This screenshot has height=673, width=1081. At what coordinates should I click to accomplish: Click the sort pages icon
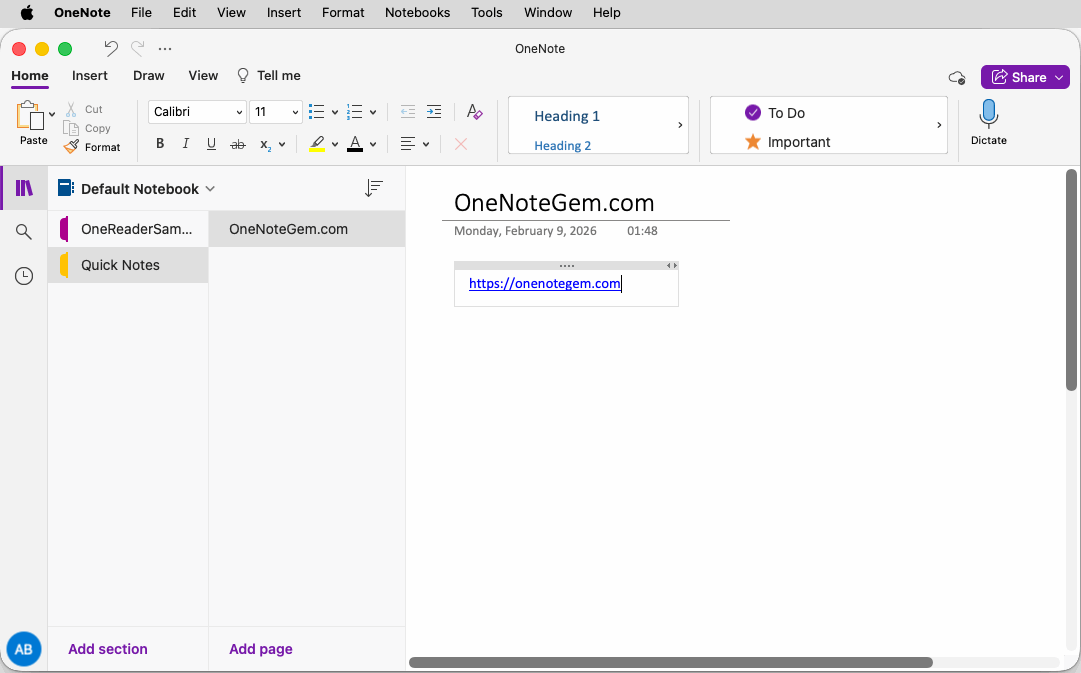coord(374,188)
